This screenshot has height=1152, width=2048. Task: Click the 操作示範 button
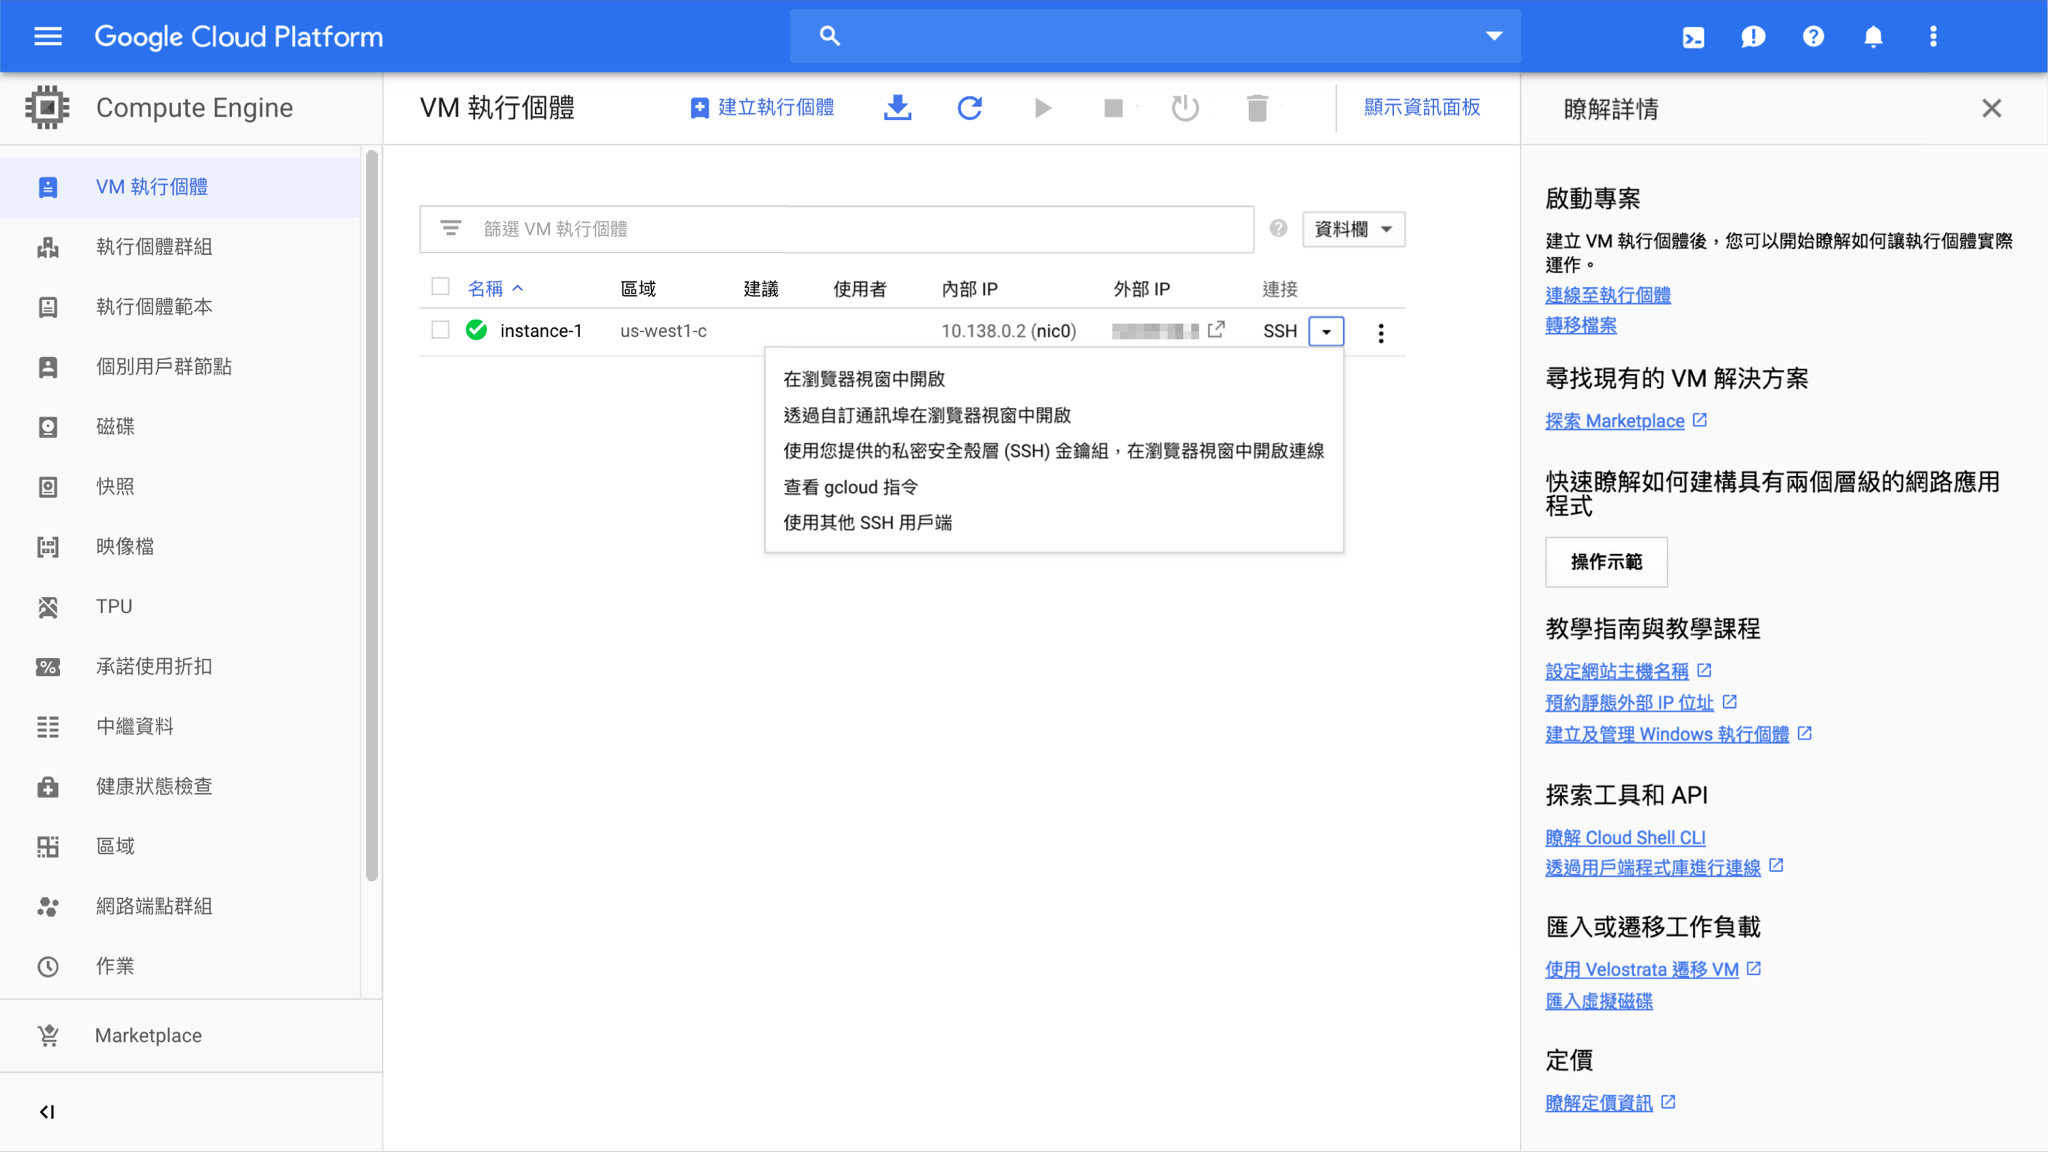(1606, 562)
